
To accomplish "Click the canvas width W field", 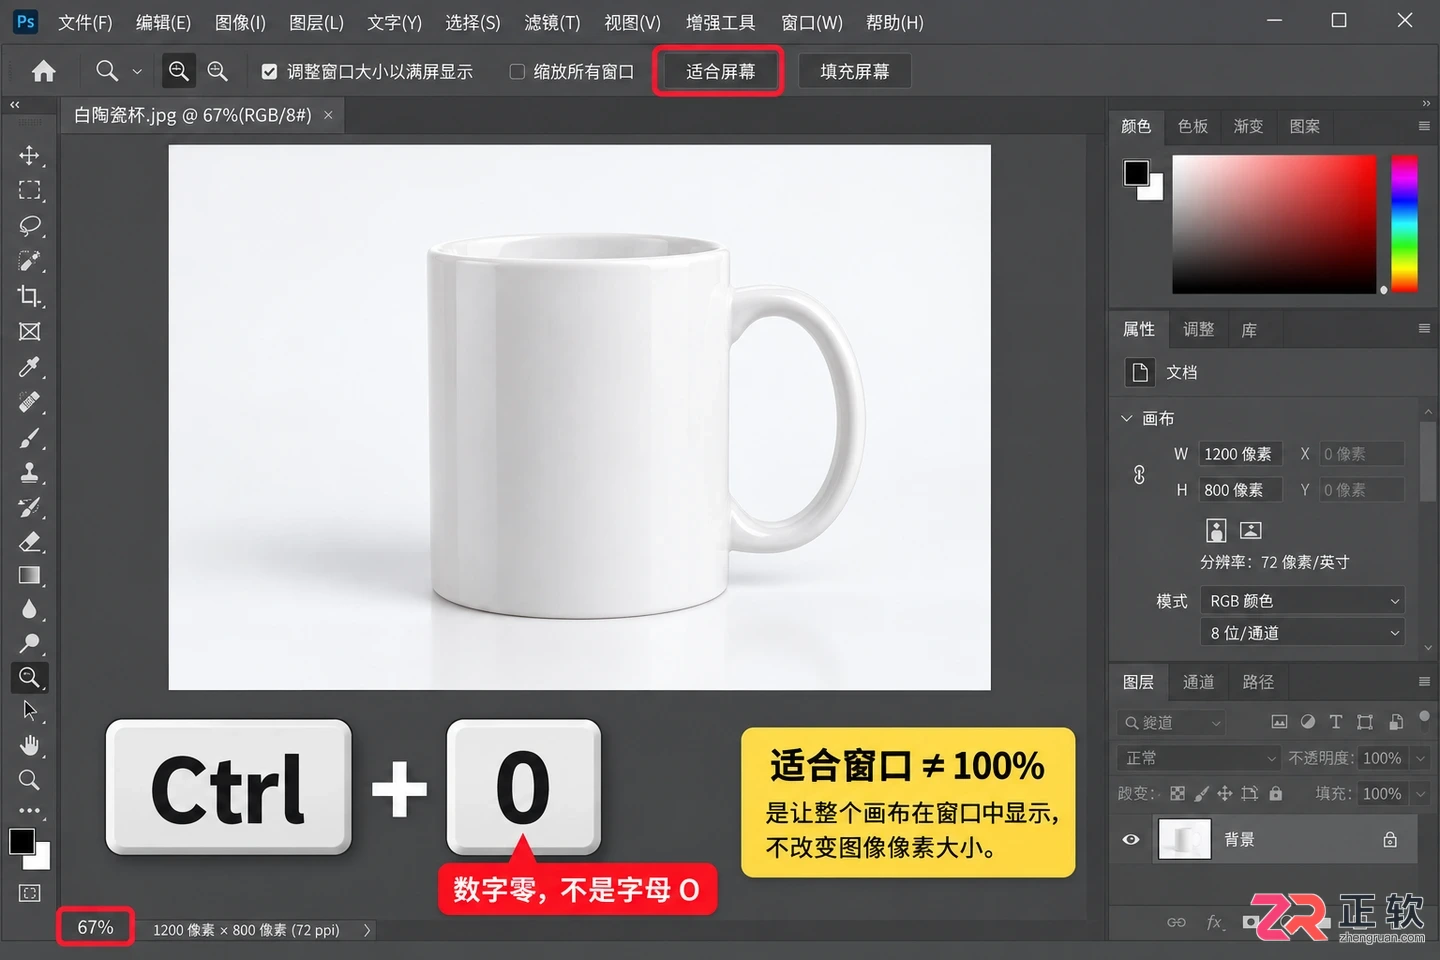I will [1240, 454].
